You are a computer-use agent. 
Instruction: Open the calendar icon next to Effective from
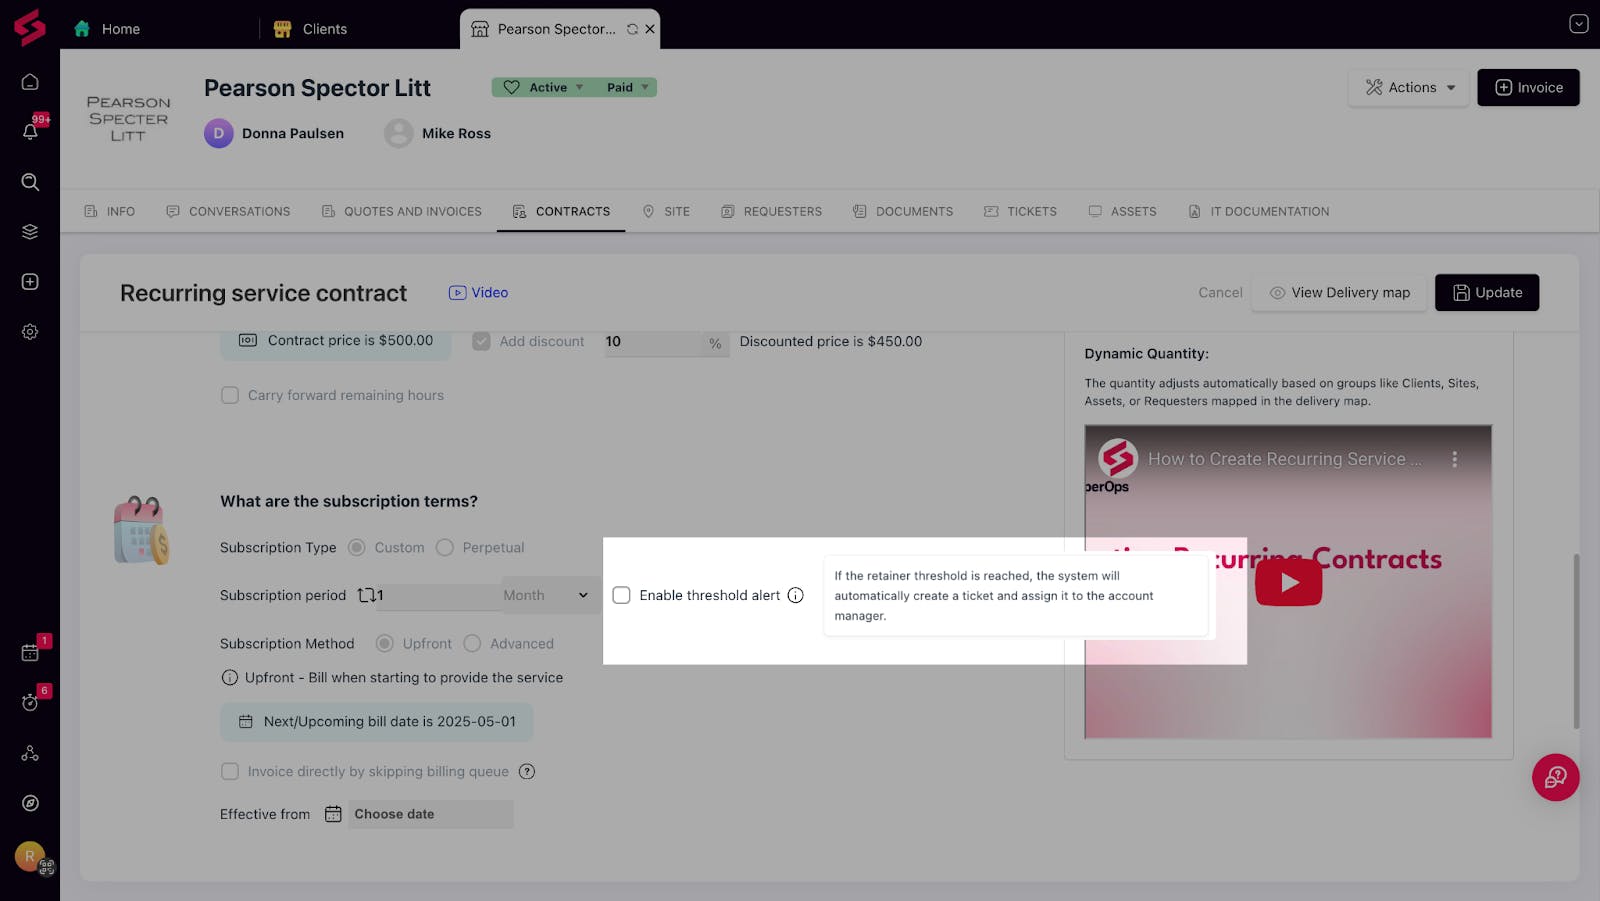point(333,814)
